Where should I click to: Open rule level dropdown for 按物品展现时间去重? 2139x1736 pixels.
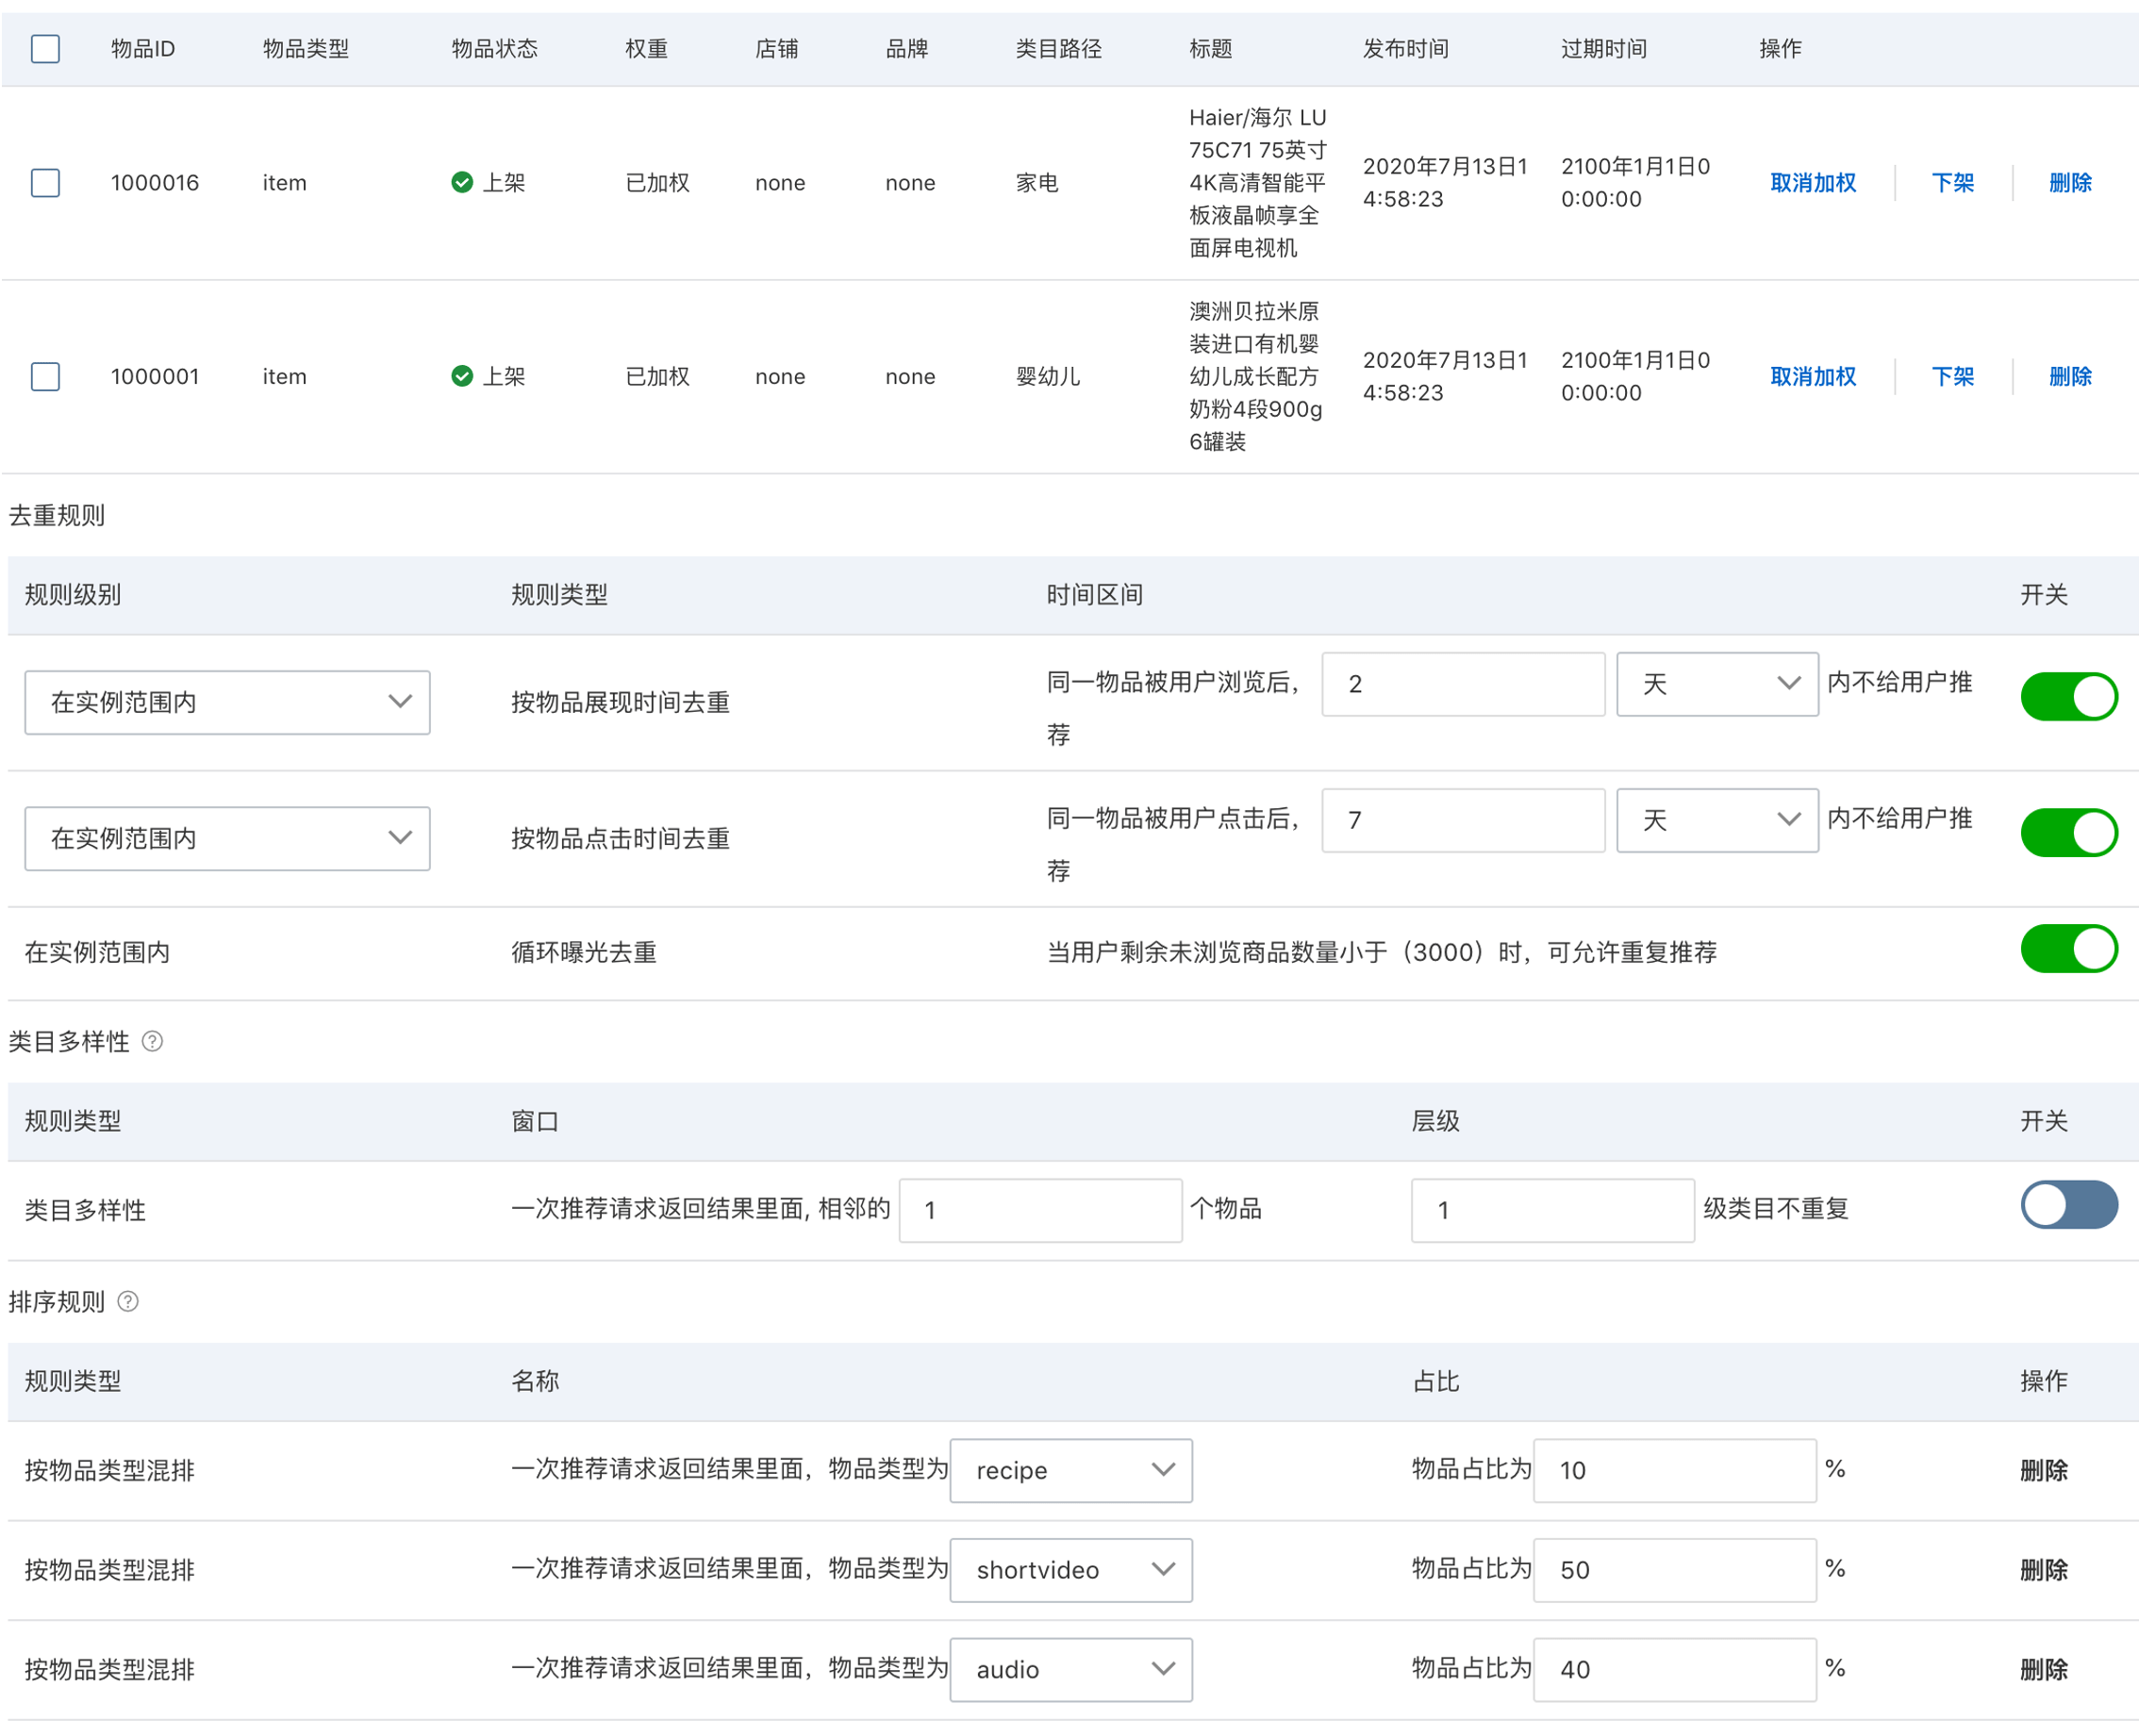point(227,702)
